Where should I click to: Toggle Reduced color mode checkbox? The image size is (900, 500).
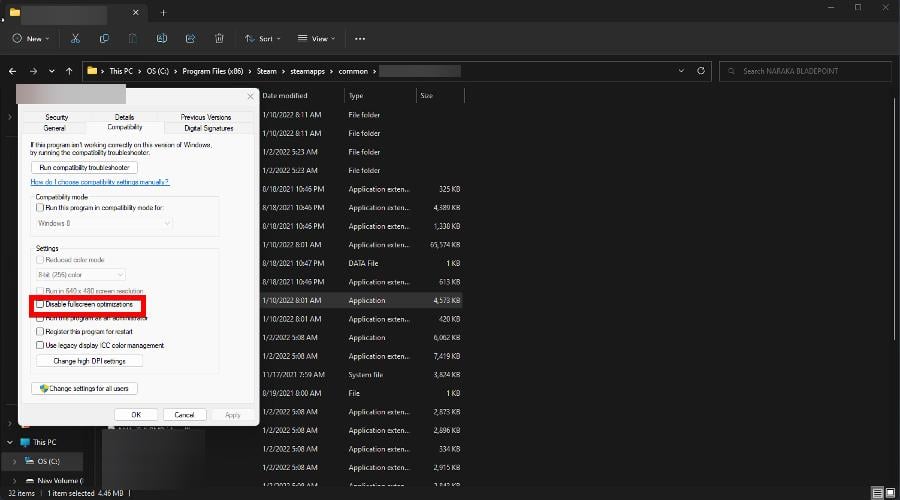click(x=40, y=259)
